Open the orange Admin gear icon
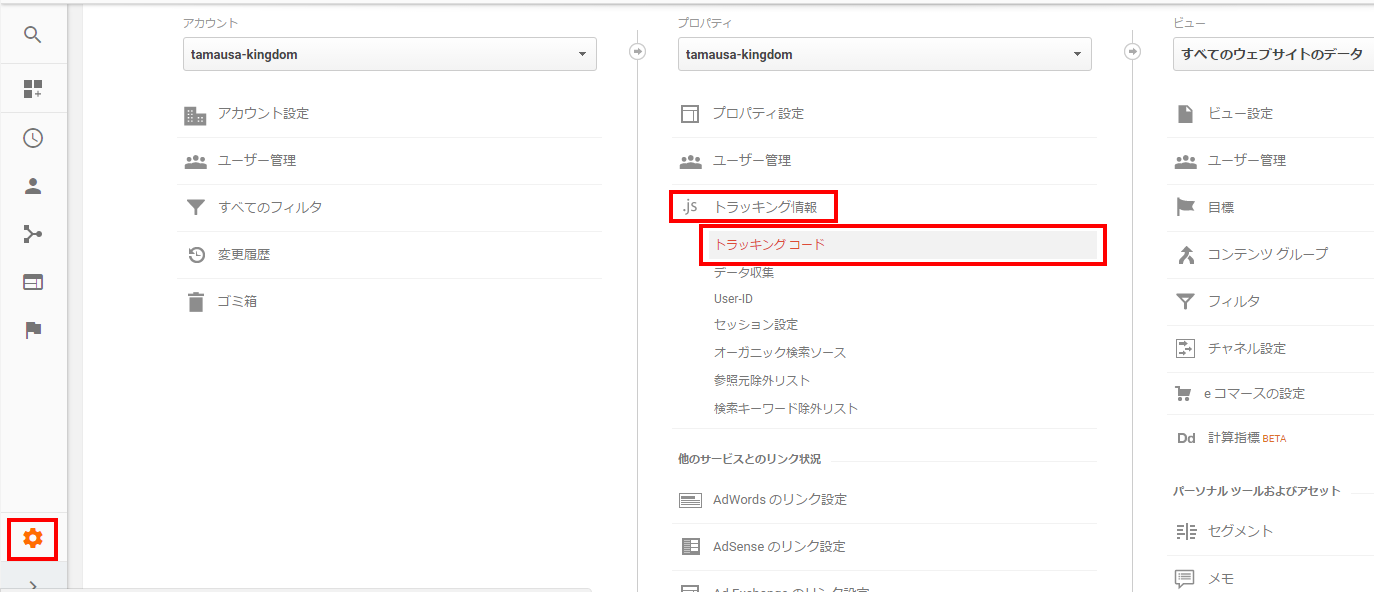This screenshot has width=1374, height=592. [33, 539]
